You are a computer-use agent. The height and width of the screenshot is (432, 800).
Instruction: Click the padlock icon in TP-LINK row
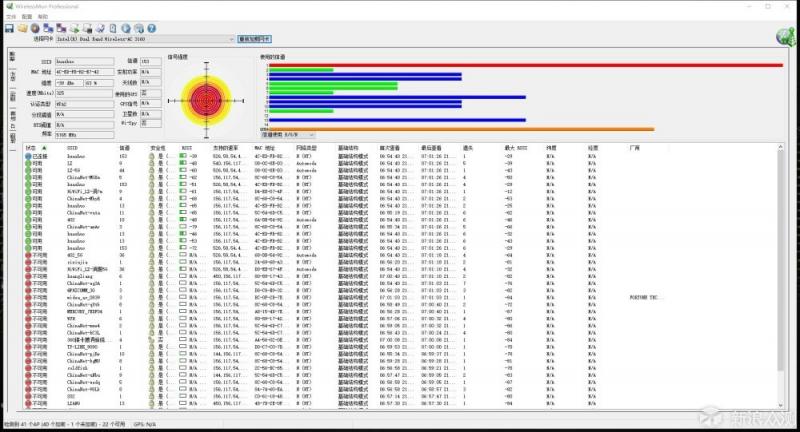point(152,347)
